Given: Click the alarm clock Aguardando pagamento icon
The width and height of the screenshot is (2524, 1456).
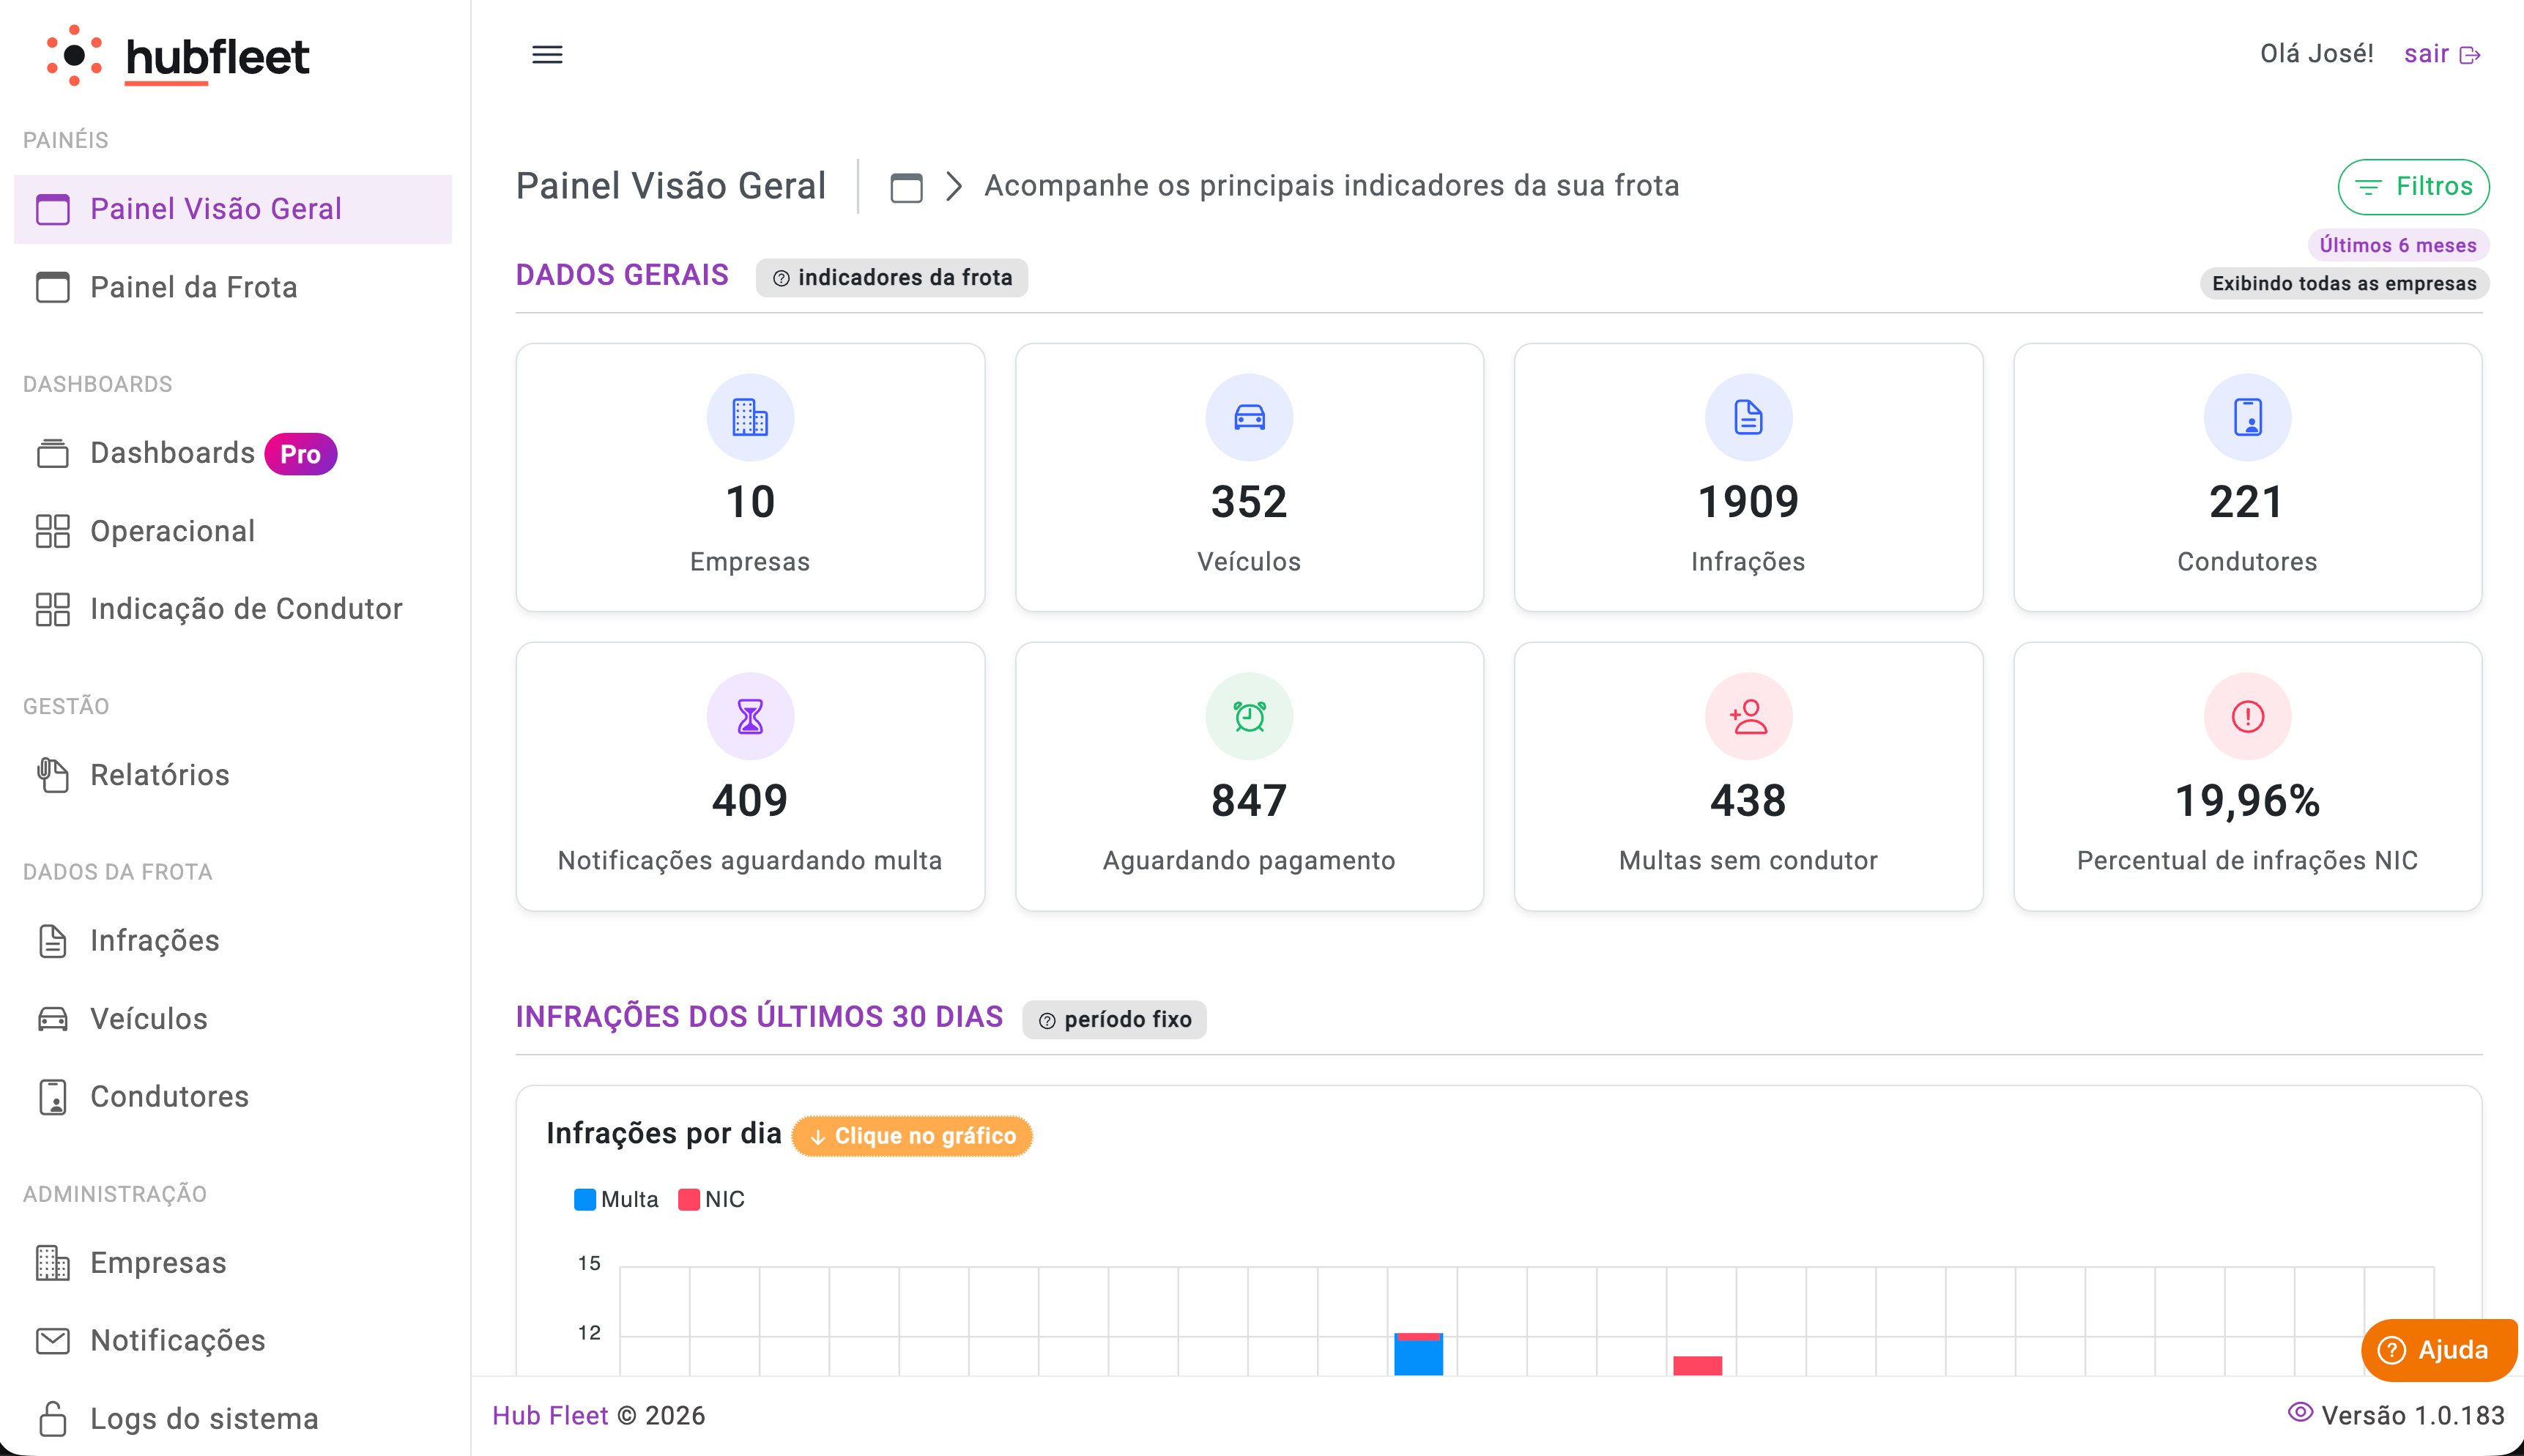Looking at the screenshot, I should click(x=1249, y=716).
